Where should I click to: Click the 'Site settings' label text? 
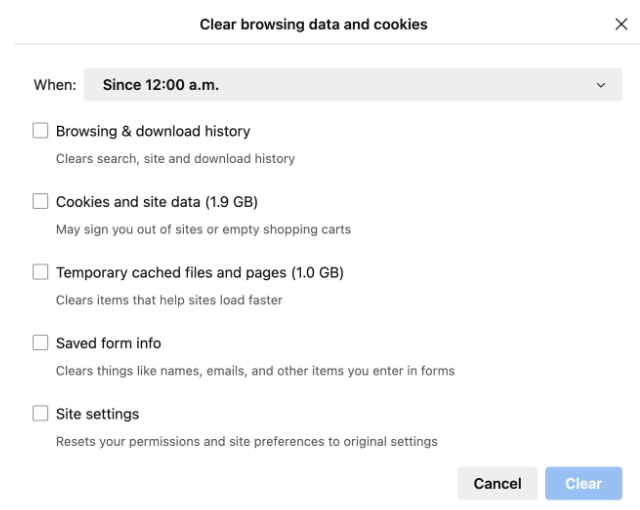pyautogui.click(x=97, y=413)
